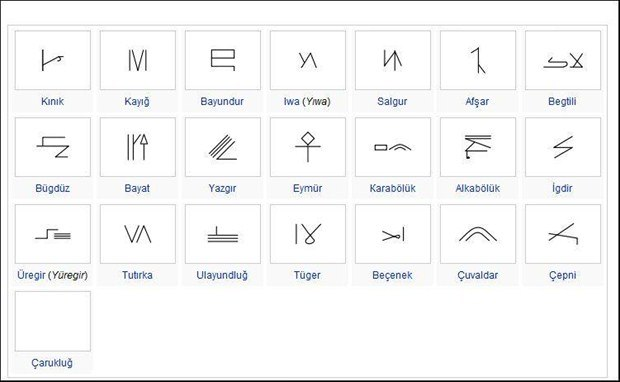Open the Kınık tamga symbol image
Image resolution: width=620 pixels, height=382 pixels.
[x=53, y=60]
